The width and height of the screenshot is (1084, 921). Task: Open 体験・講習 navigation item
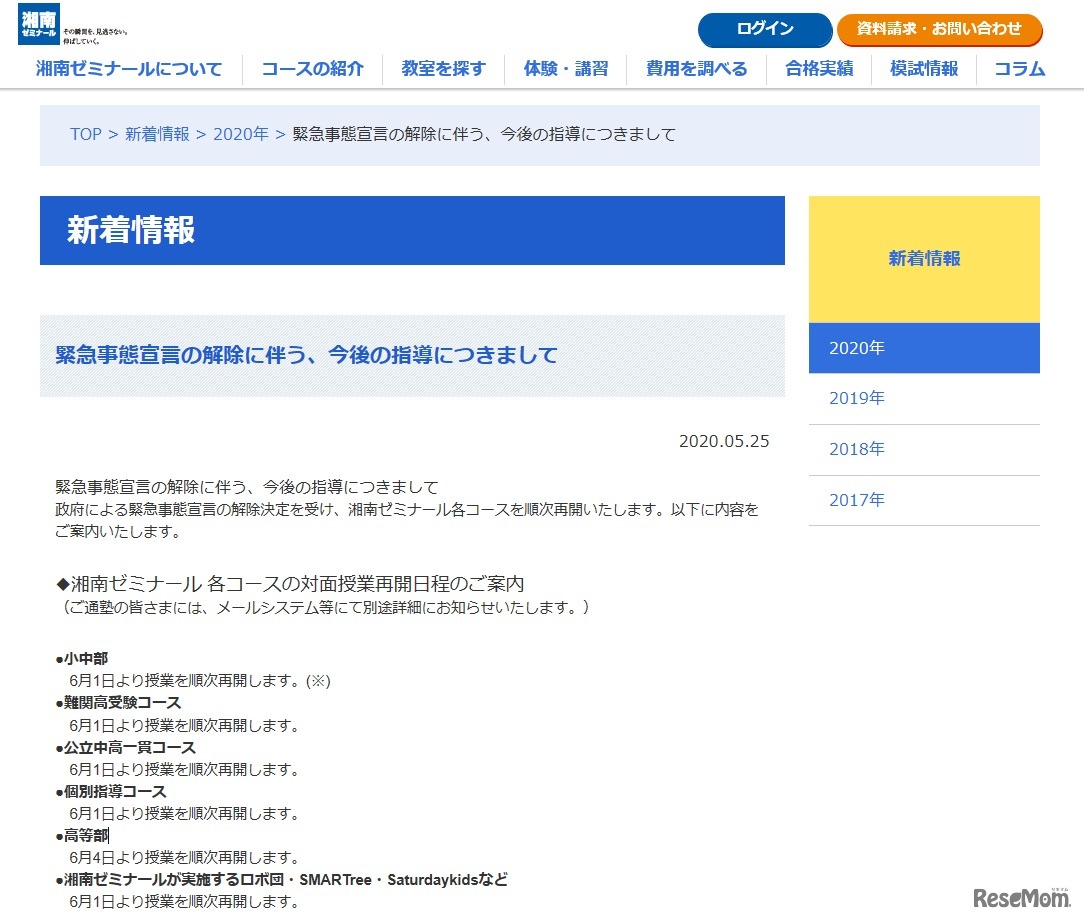(566, 69)
